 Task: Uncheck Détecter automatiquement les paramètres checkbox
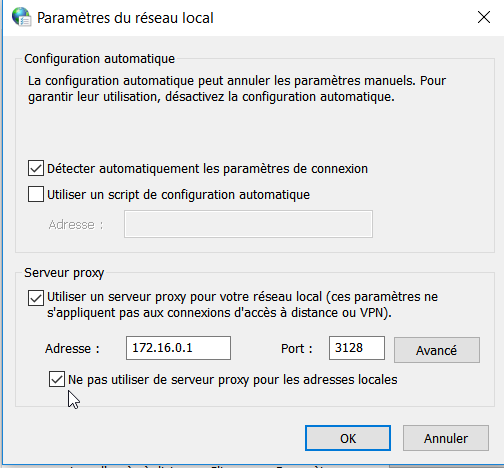(36, 168)
